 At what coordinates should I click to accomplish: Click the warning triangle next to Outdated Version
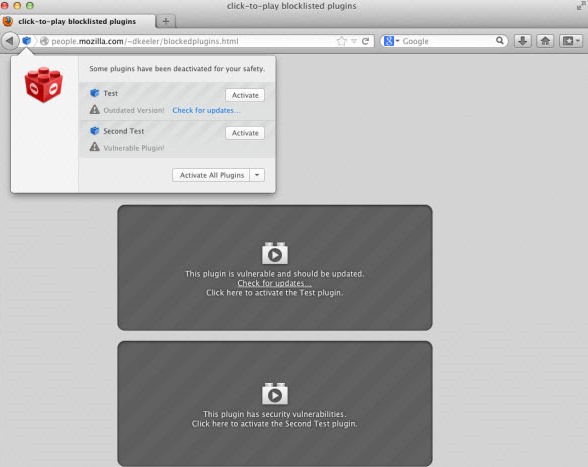[x=94, y=110]
